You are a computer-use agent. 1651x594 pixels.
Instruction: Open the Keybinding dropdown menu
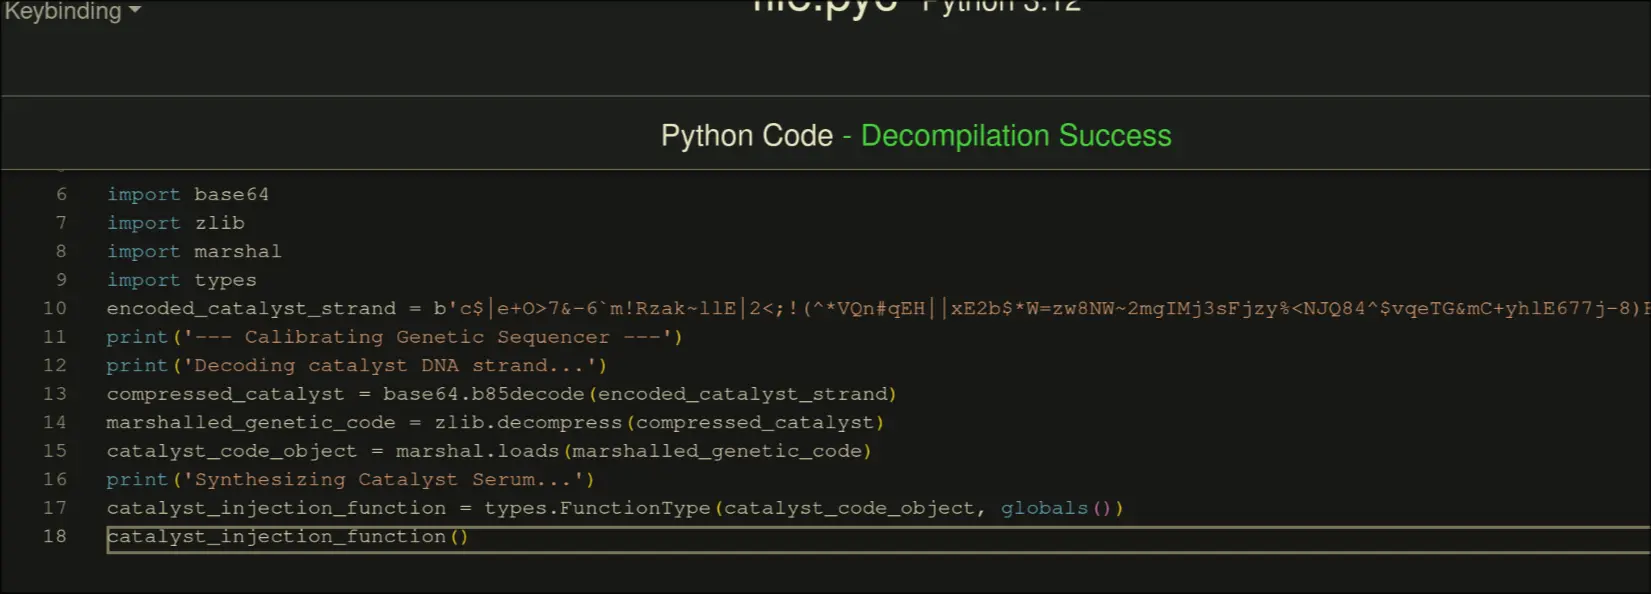[x=72, y=12]
